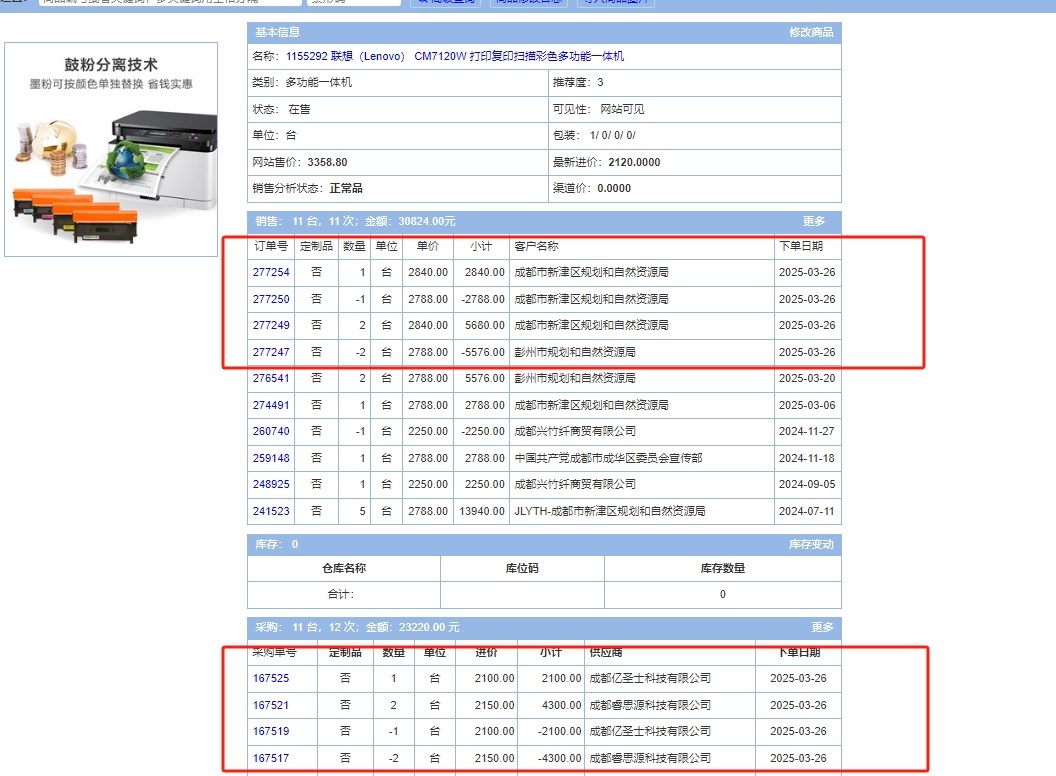This screenshot has width=1056, height=776.
Task: Select the 最新进价 value 2120.0000
Action: pyautogui.click(x=634, y=162)
